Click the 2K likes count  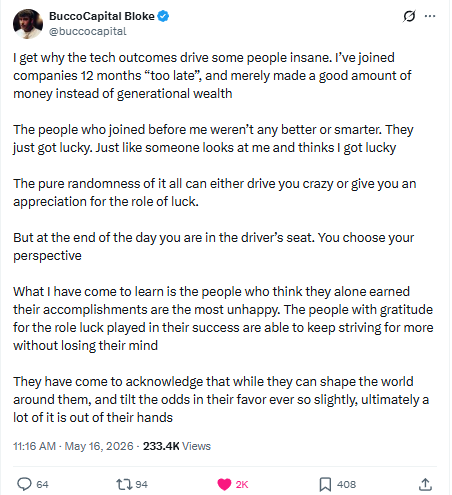pos(242,484)
